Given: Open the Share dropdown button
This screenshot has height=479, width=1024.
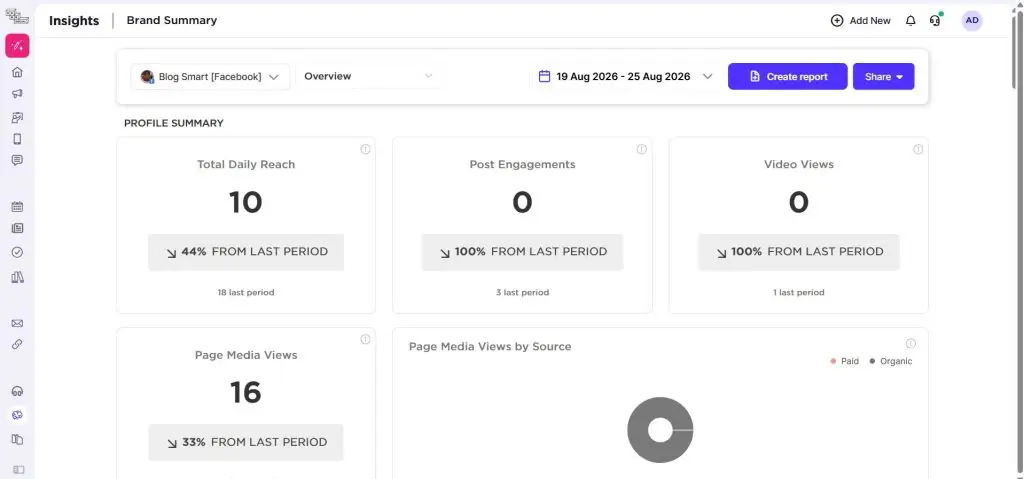Looking at the screenshot, I should (x=883, y=76).
